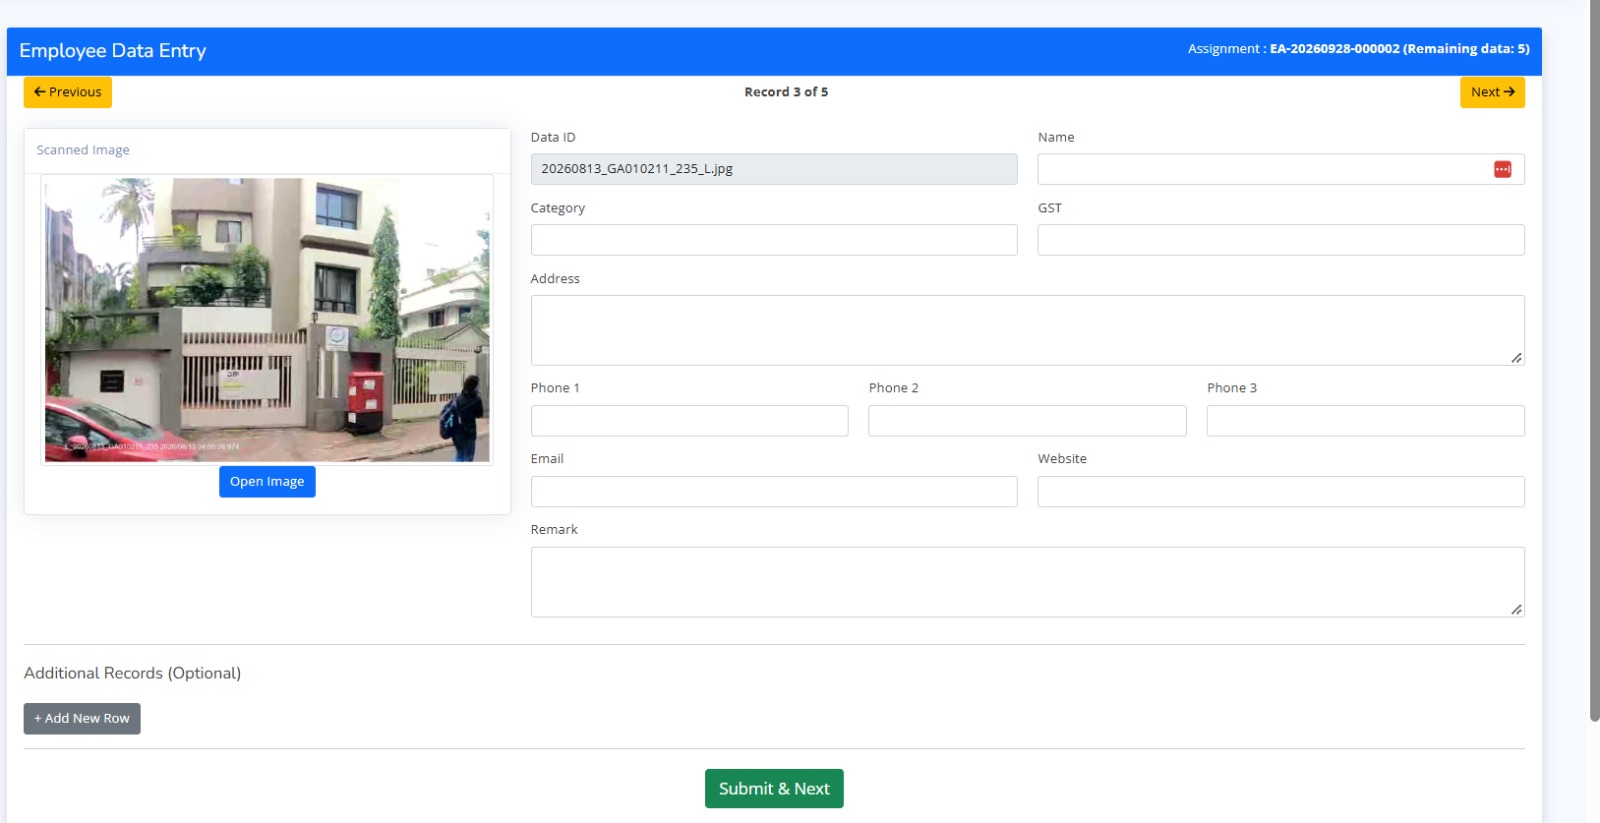The width and height of the screenshot is (1600, 823).
Task: Open Image in full view
Action: pos(267,482)
